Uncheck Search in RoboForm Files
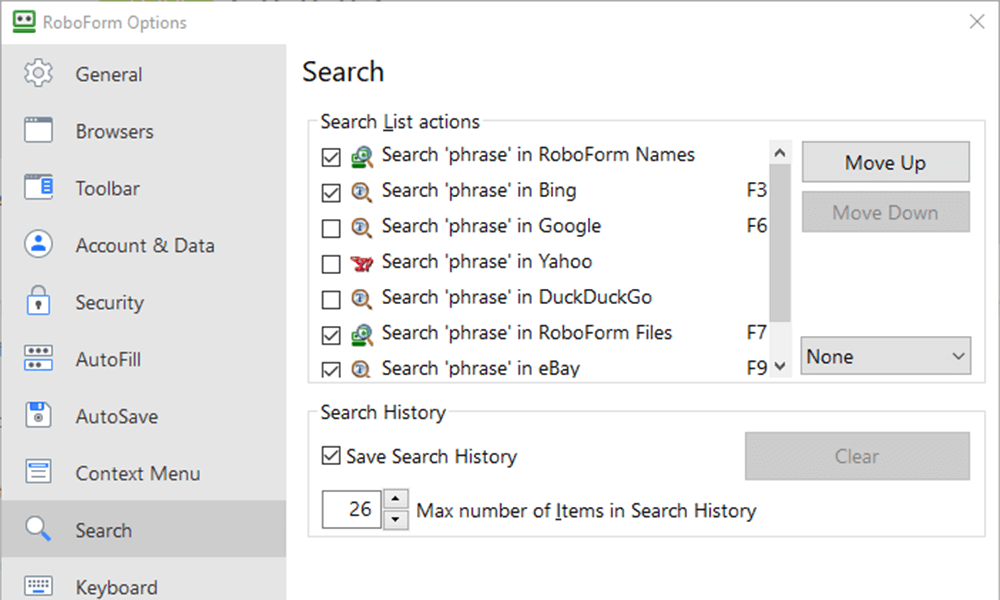 [x=331, y=335]
